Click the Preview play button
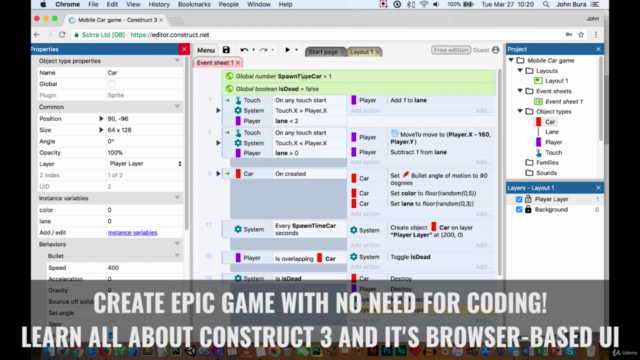 point(287,50)
